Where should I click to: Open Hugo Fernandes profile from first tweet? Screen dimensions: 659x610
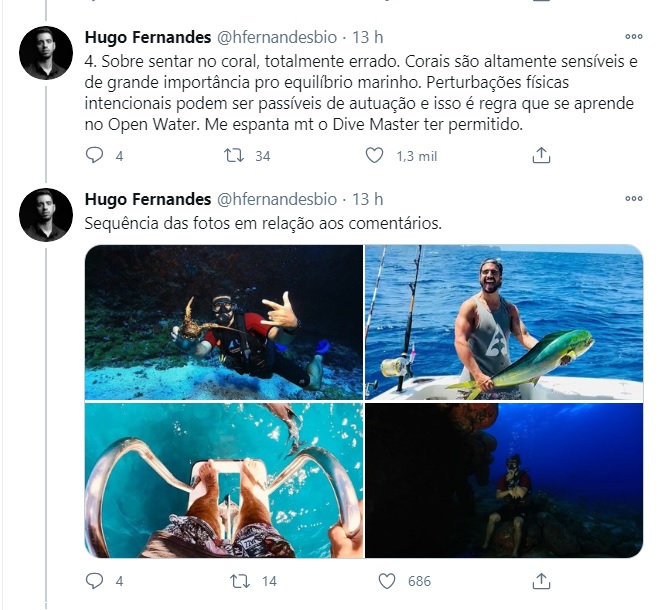click(x=148, y=38)
